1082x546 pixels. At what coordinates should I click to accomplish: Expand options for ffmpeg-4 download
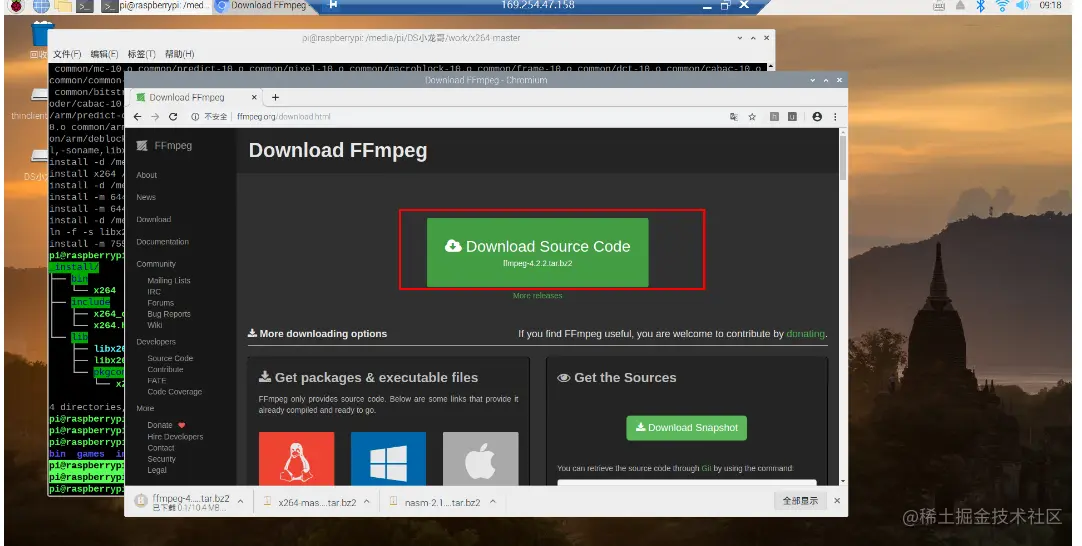(240, 502)
